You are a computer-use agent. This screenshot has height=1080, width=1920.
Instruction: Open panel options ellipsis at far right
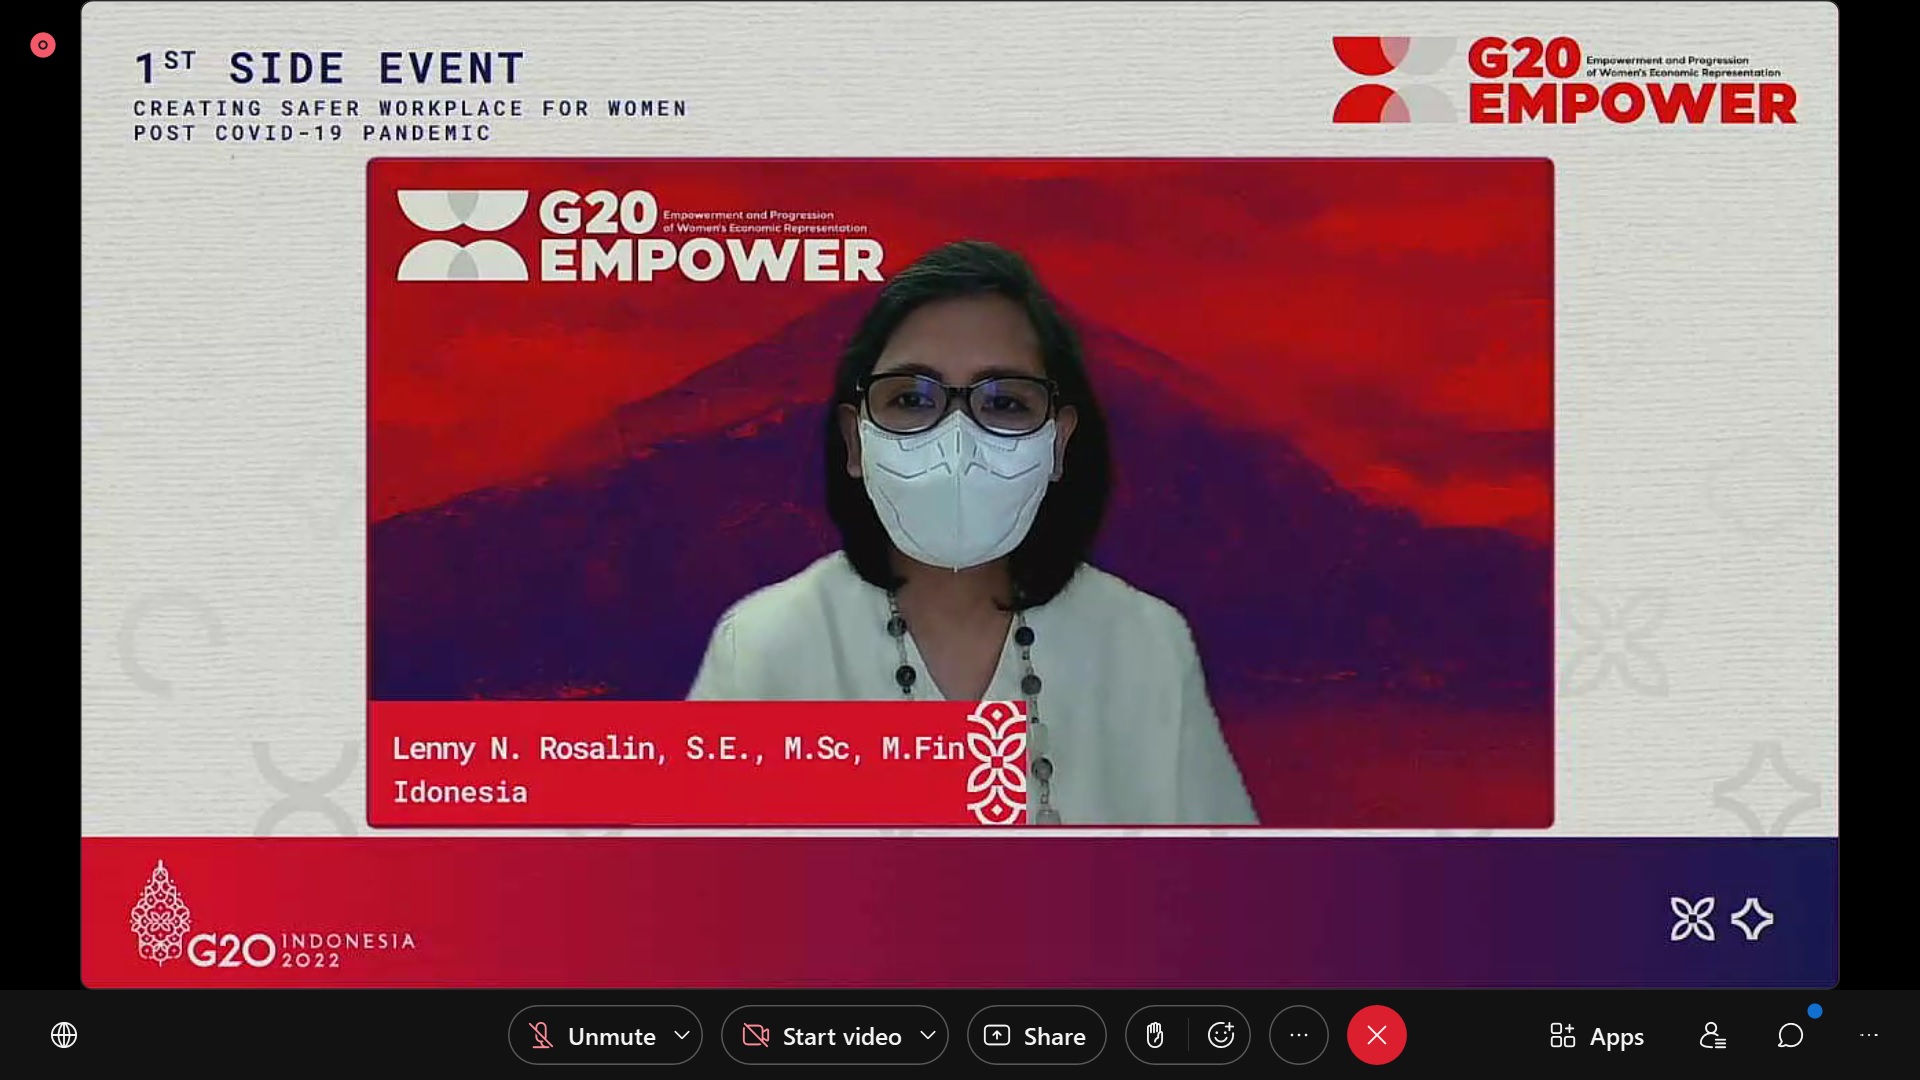point(1868,1035)
